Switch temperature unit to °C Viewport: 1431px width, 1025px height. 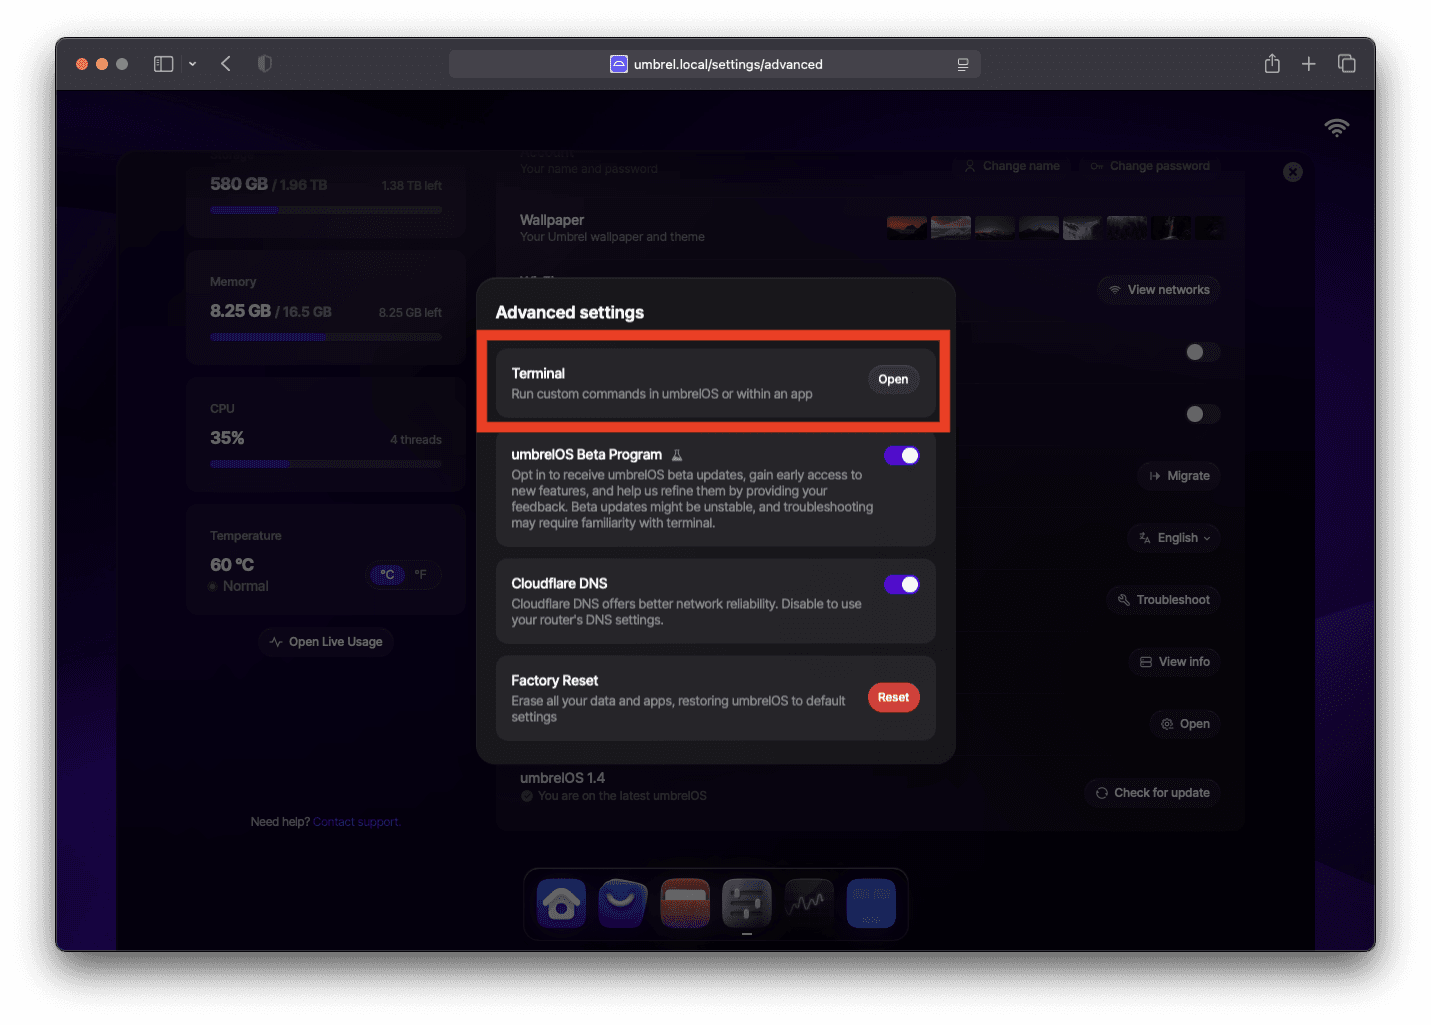tap(387, 575)
